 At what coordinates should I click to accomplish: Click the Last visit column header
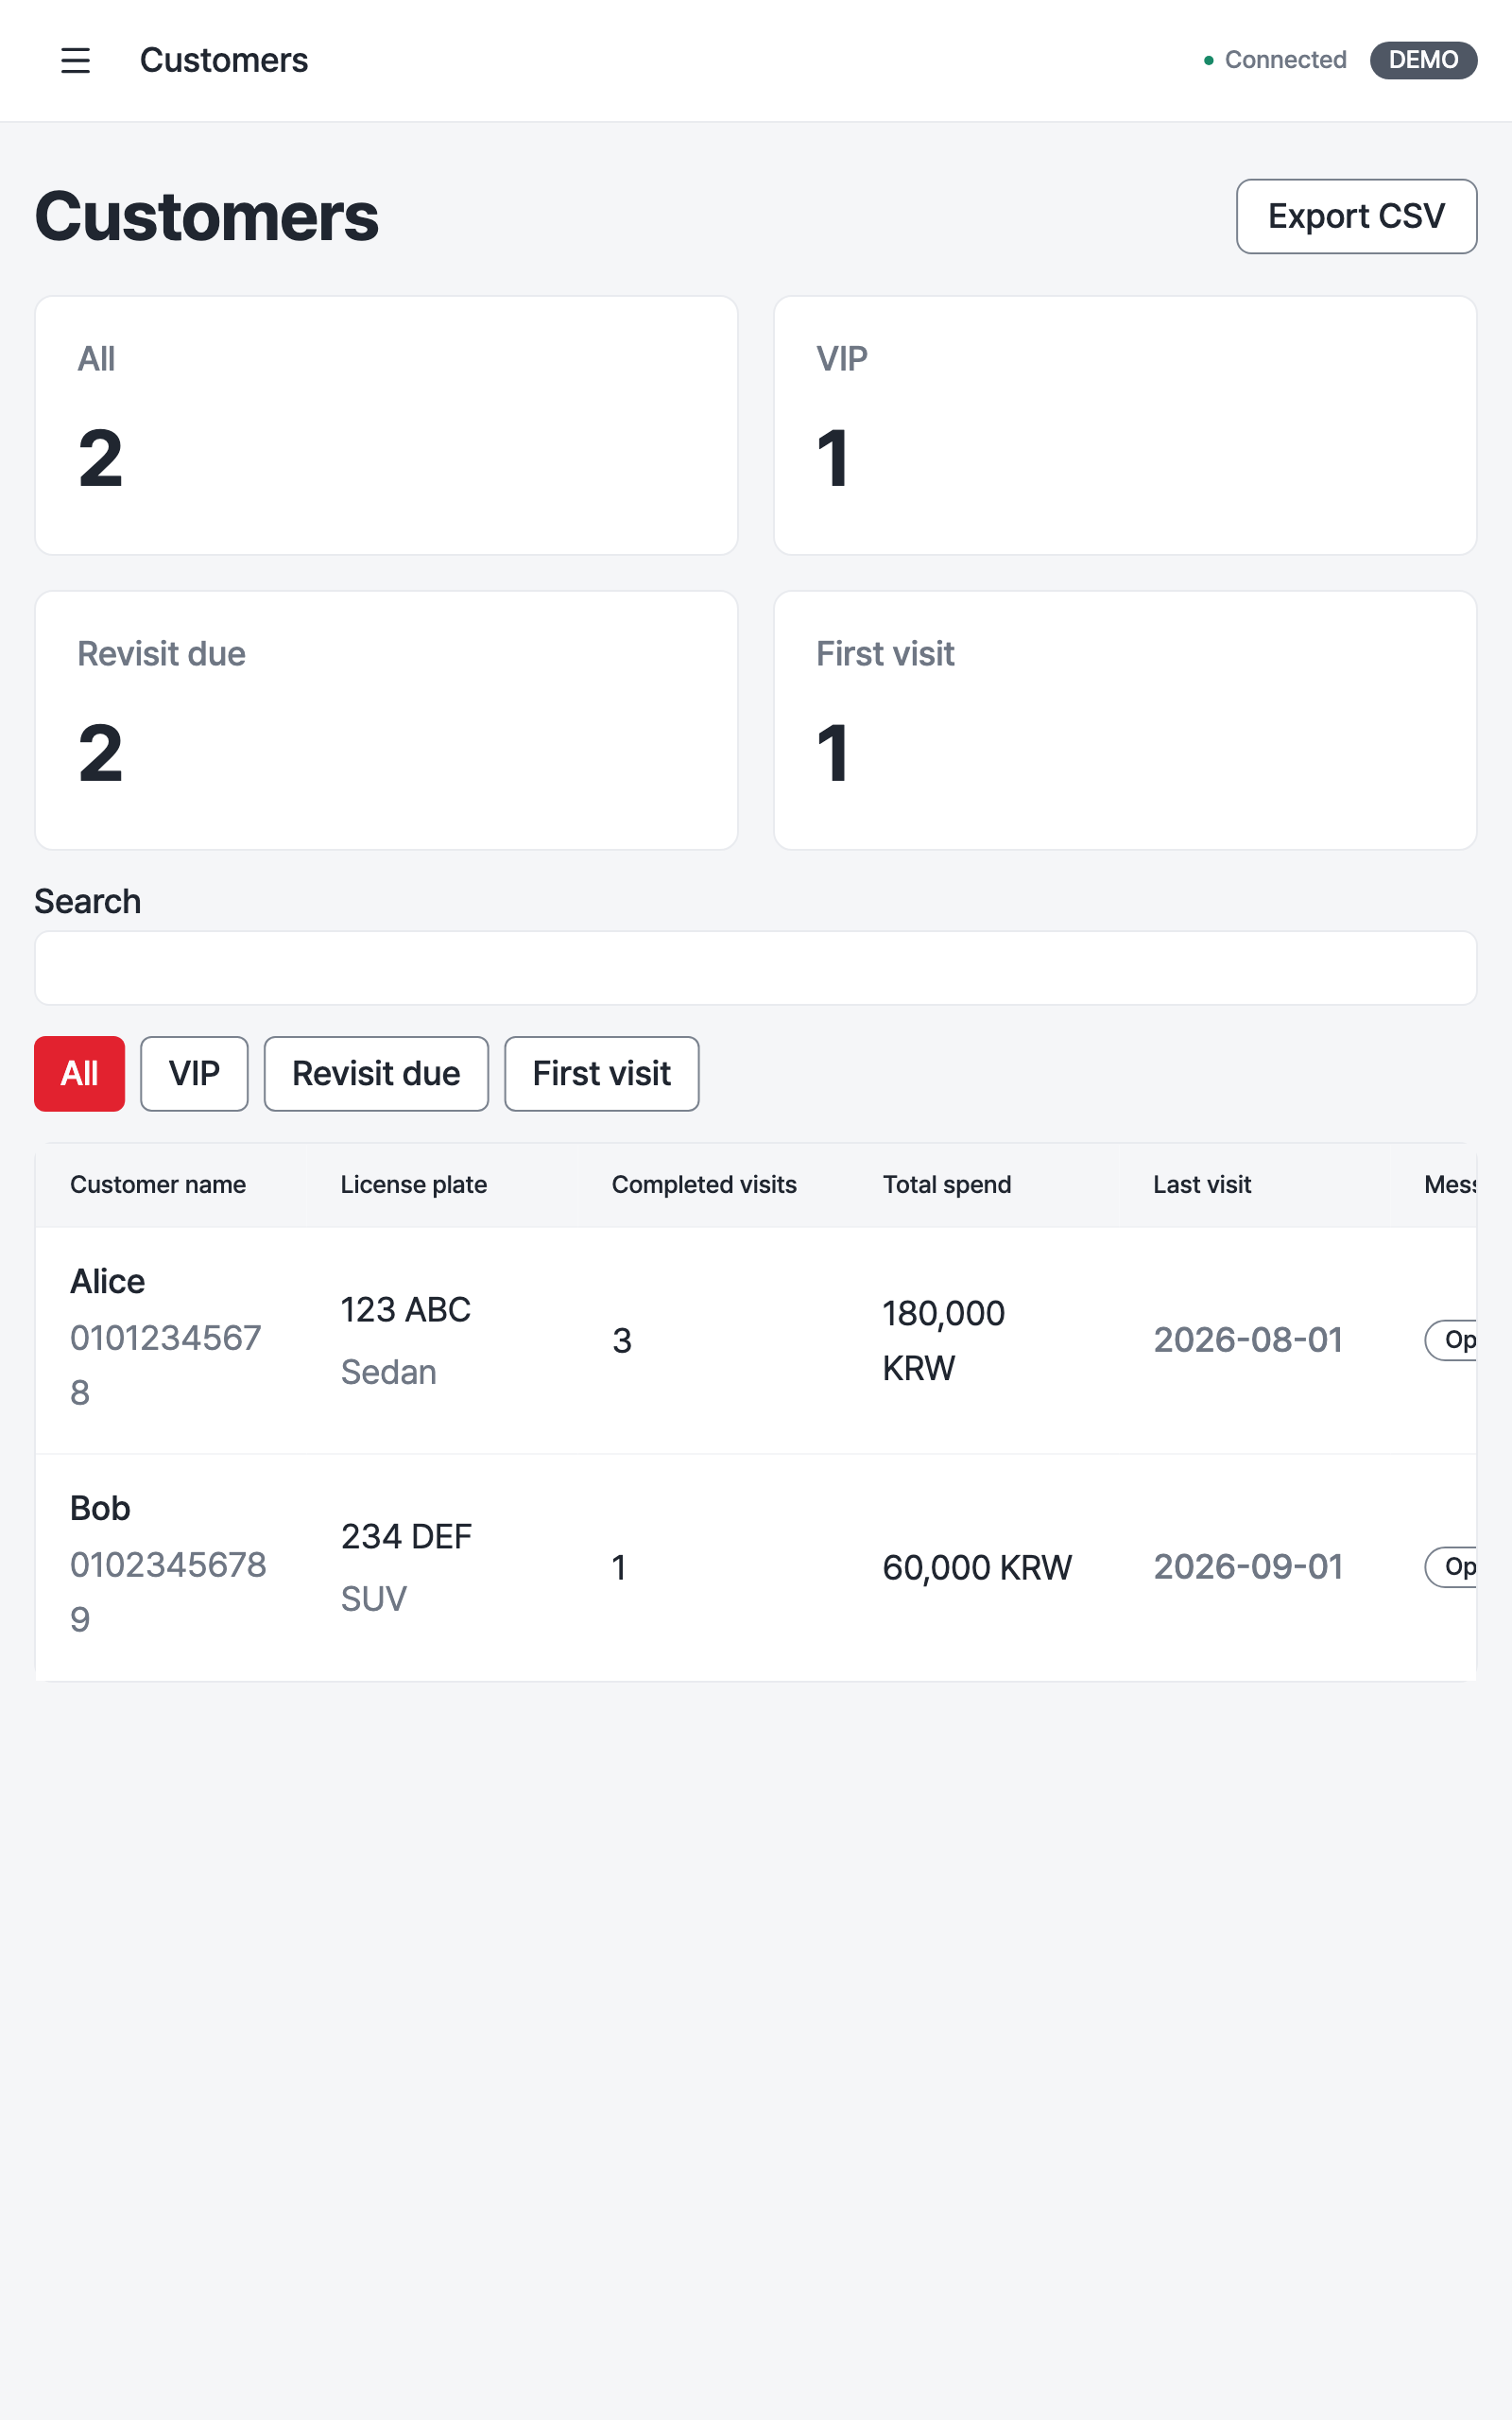tap(1202, 1185)
